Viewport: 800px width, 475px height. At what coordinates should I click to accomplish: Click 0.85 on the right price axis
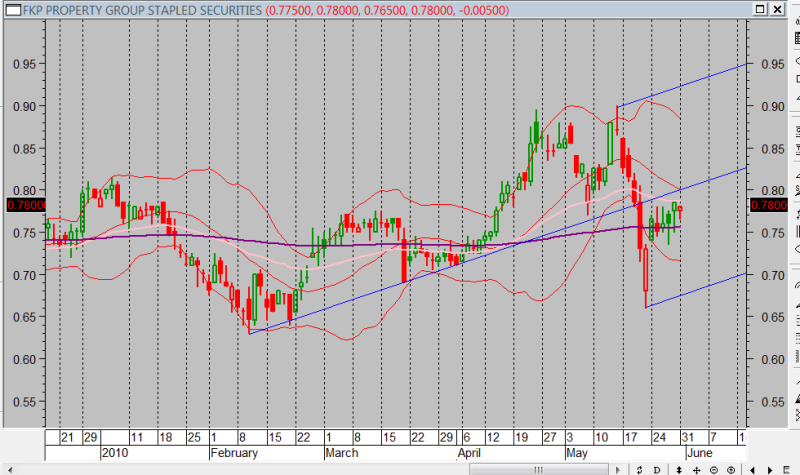click(773, 149)
